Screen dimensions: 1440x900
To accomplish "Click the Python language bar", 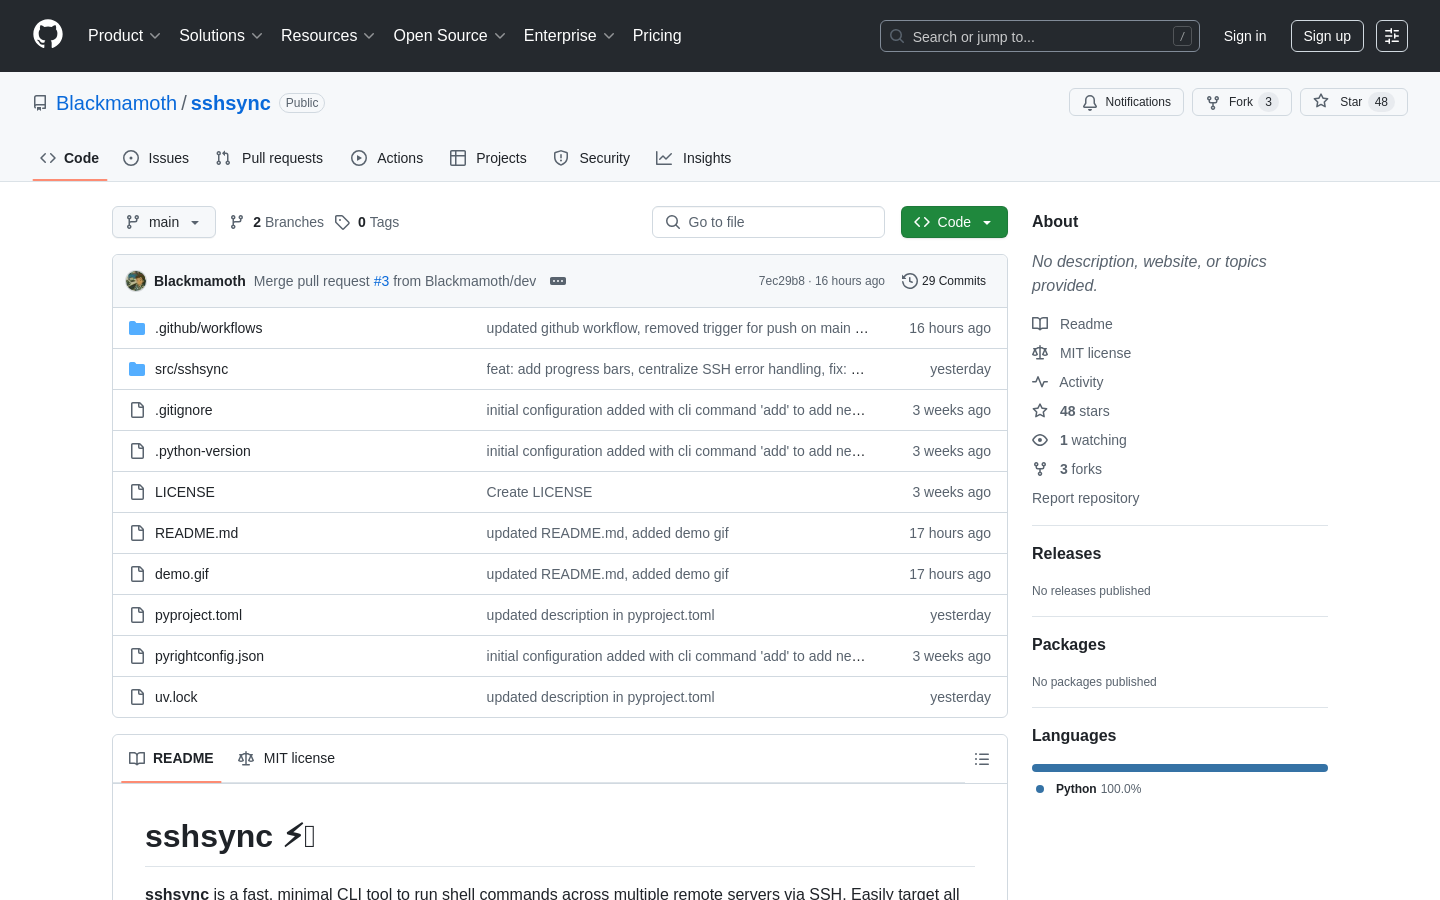I will coord(1180,768).
